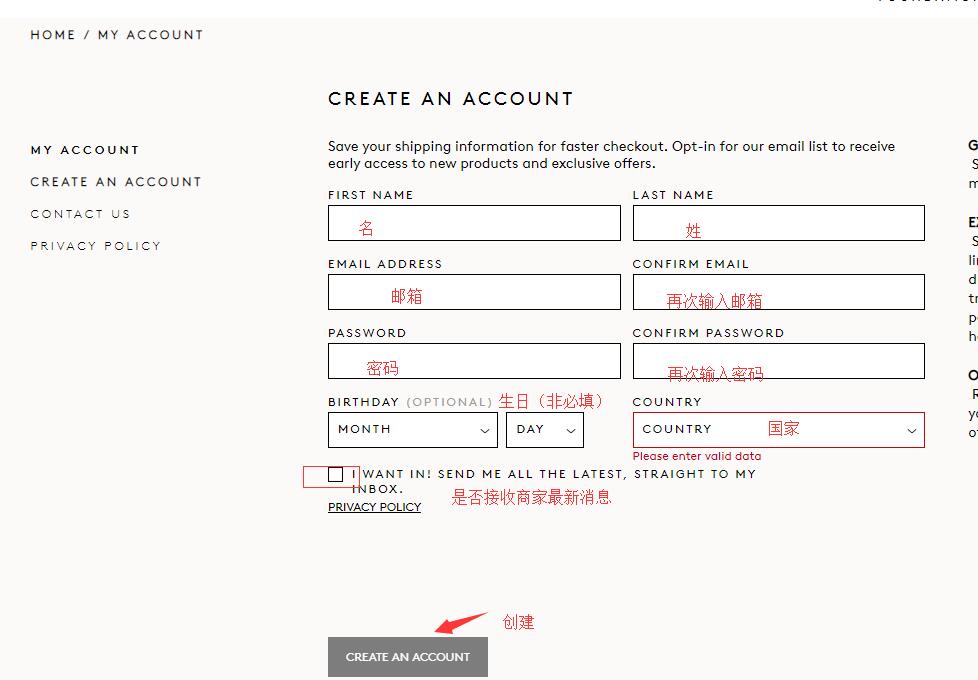Select the Password input box
The width and height of the screenshot is (978, 680).
pos(474,361)
